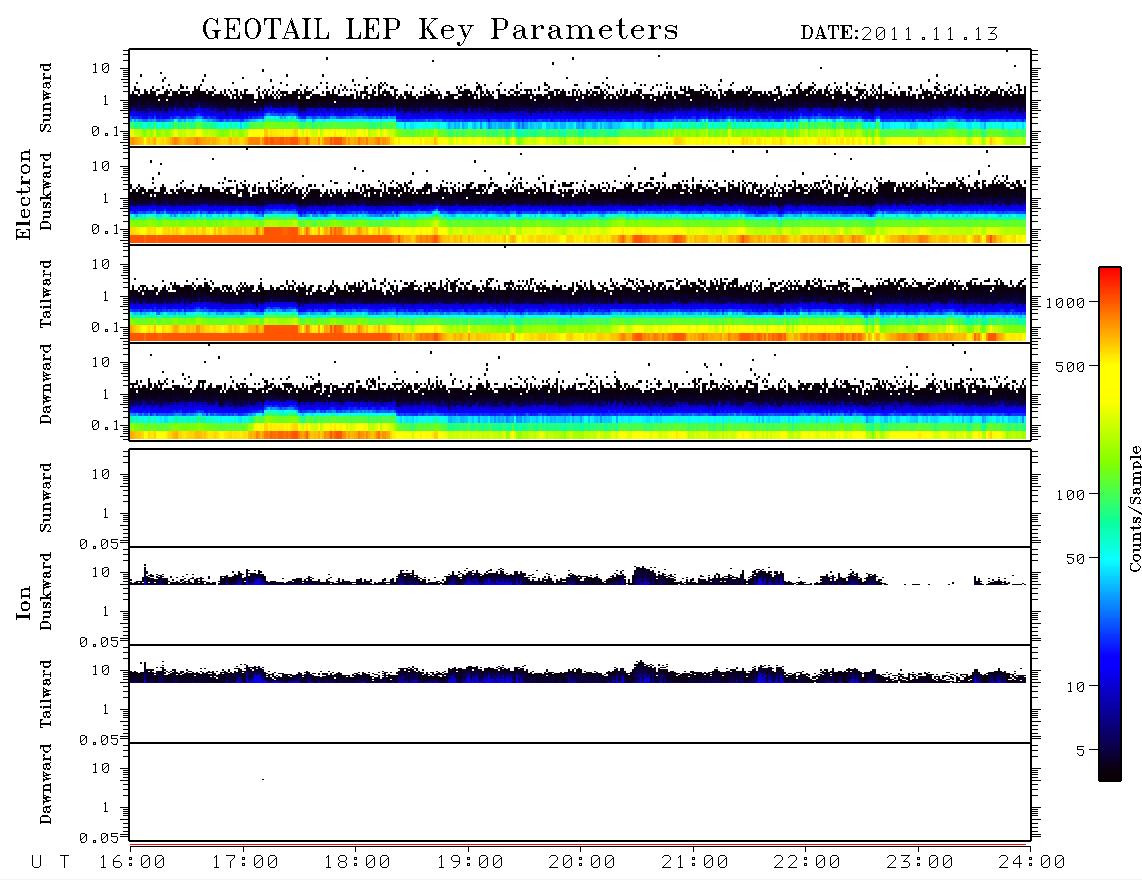
Task: Click the "U T" time axis label
Action: [x=51, y=863]
